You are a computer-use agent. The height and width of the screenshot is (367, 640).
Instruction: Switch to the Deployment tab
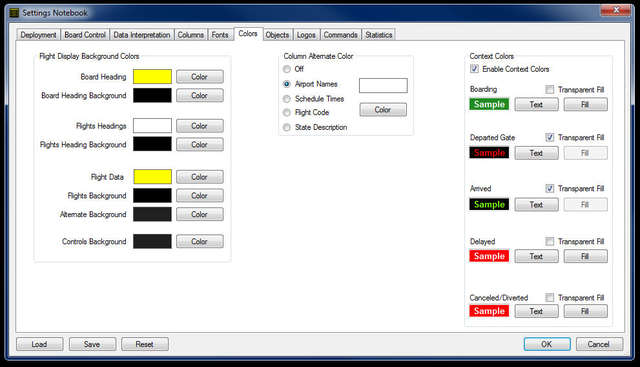click(x=38, y=35)
